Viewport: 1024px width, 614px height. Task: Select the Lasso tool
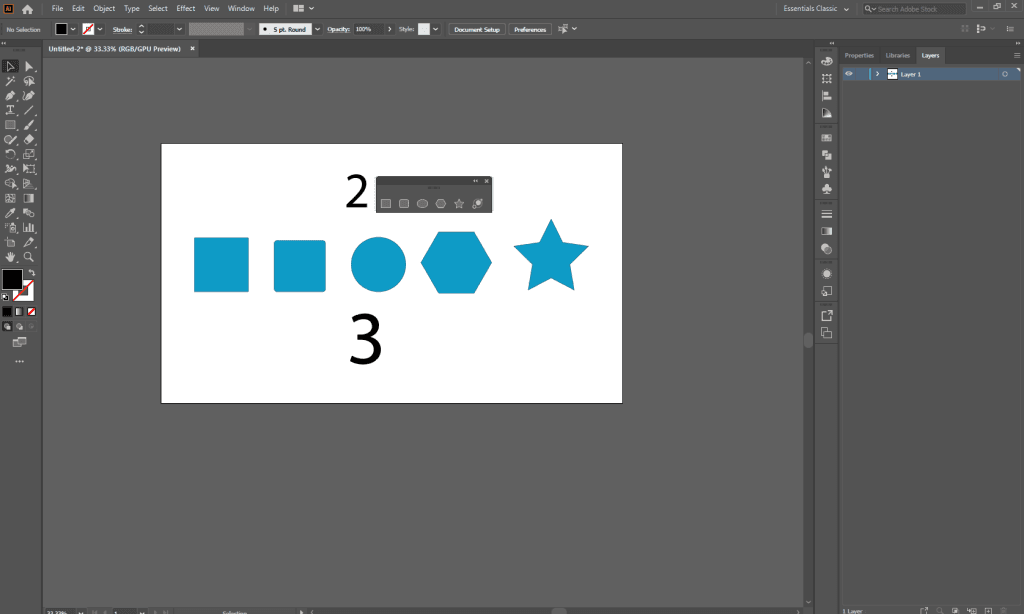pyautogui.click(x=29, y=81)
